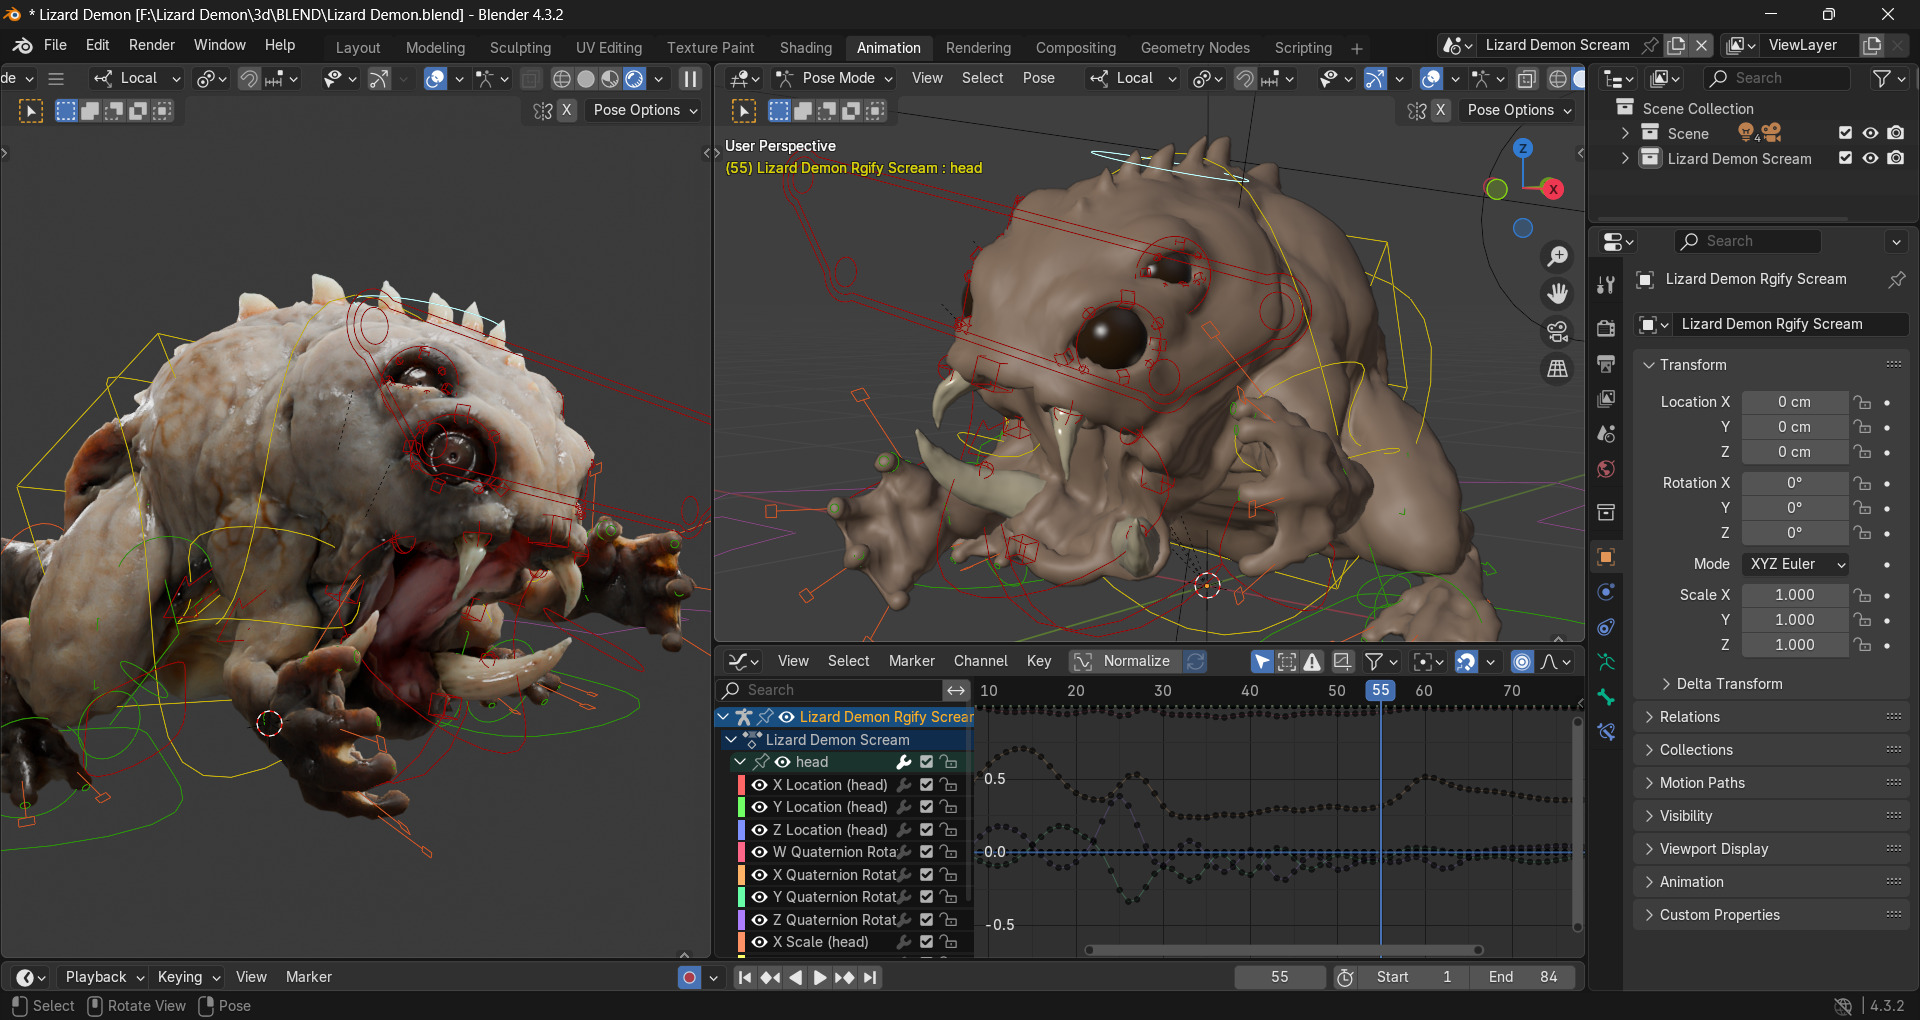Open the Channel menu in Graph Editor

[980, 661]
